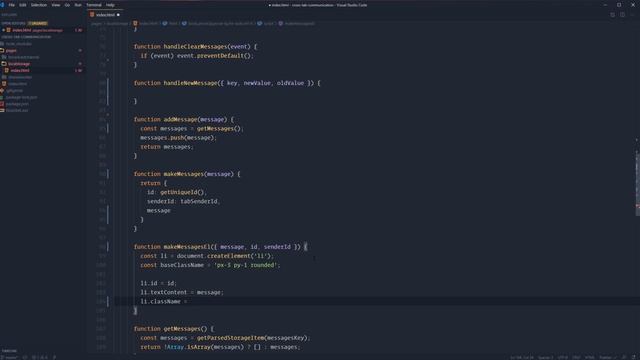Image resolution: width=640 pixels, height=360 pixels.
Task: Click the git branch status item
Action: 9,358
